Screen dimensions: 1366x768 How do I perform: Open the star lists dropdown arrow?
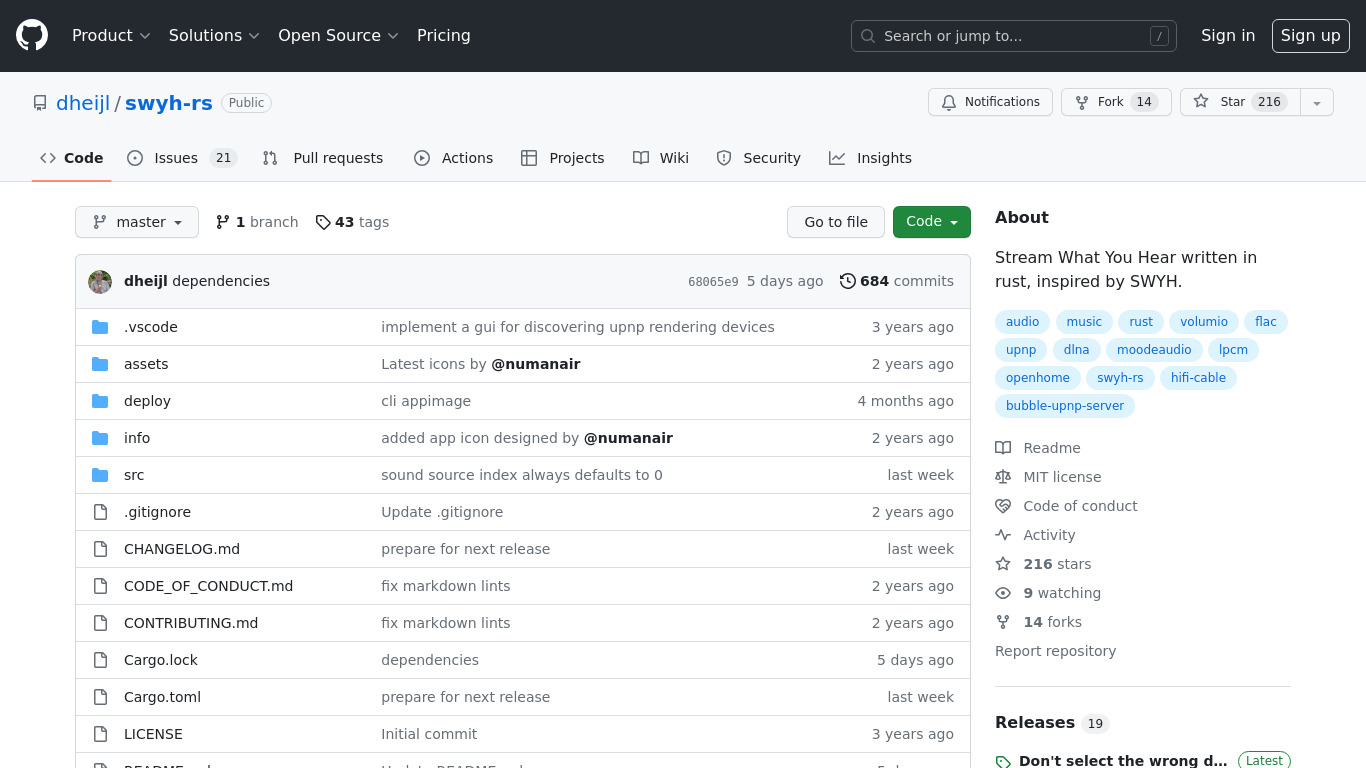click(1317, 102)
